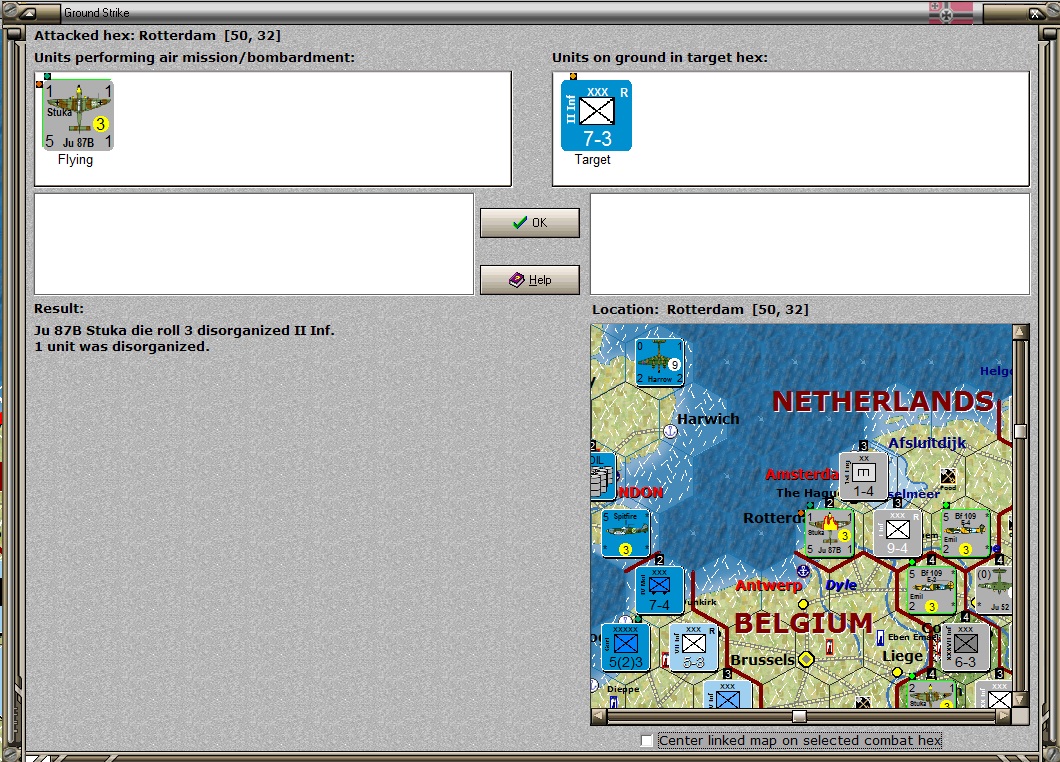Click 'Ju 87B Stuka die roll 3' result line
The width and height of the screenshot is (1060, 762).
(x=184, y=331)
